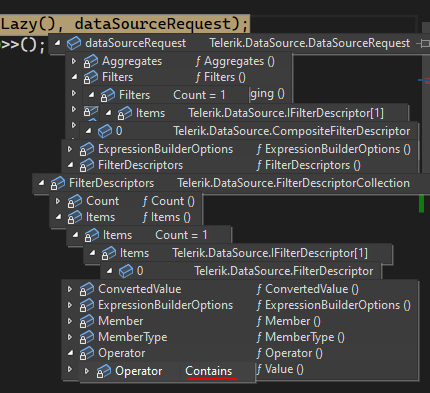Image resolution: width=430 pixels, height=393 pixels.
Task: Click the dataSourceRequest name in the datatip
Action: point(136,43)
